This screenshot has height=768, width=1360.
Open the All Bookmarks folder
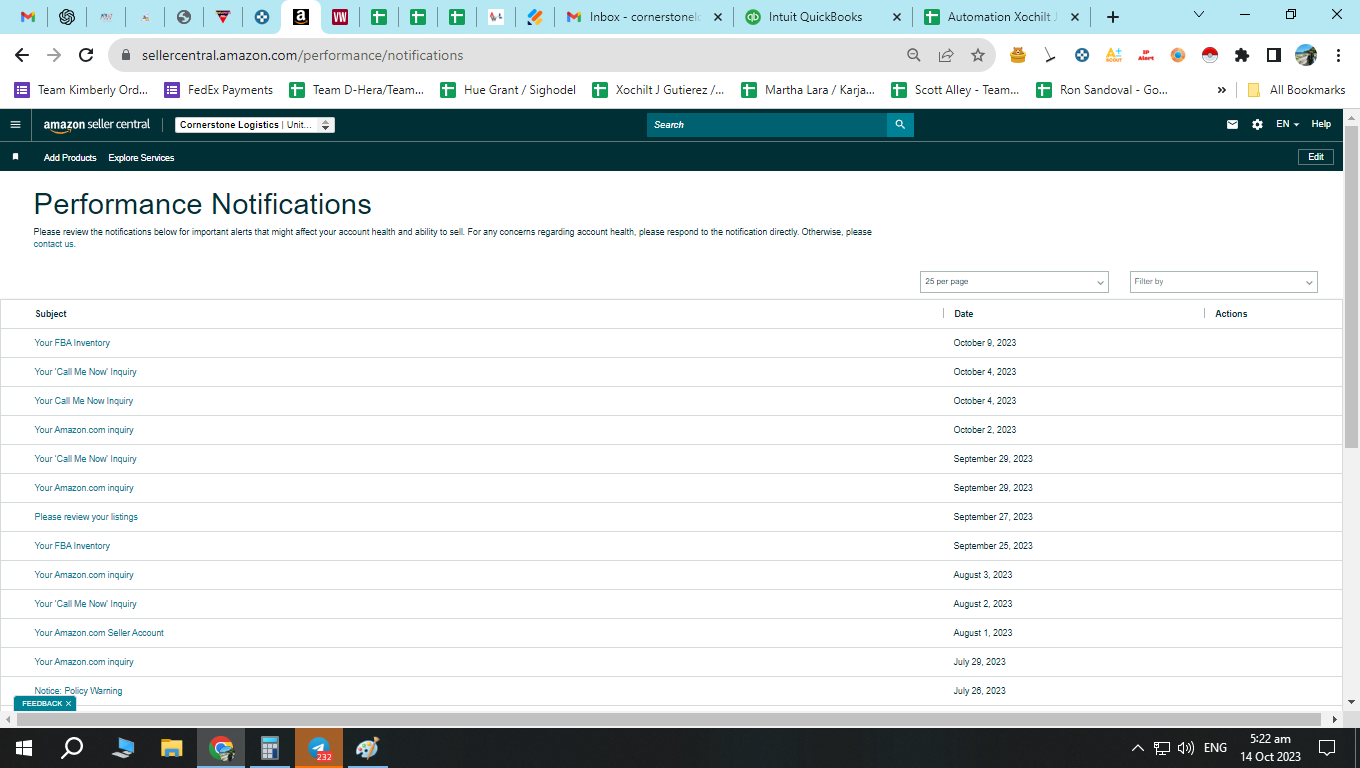click(1296, 90)
